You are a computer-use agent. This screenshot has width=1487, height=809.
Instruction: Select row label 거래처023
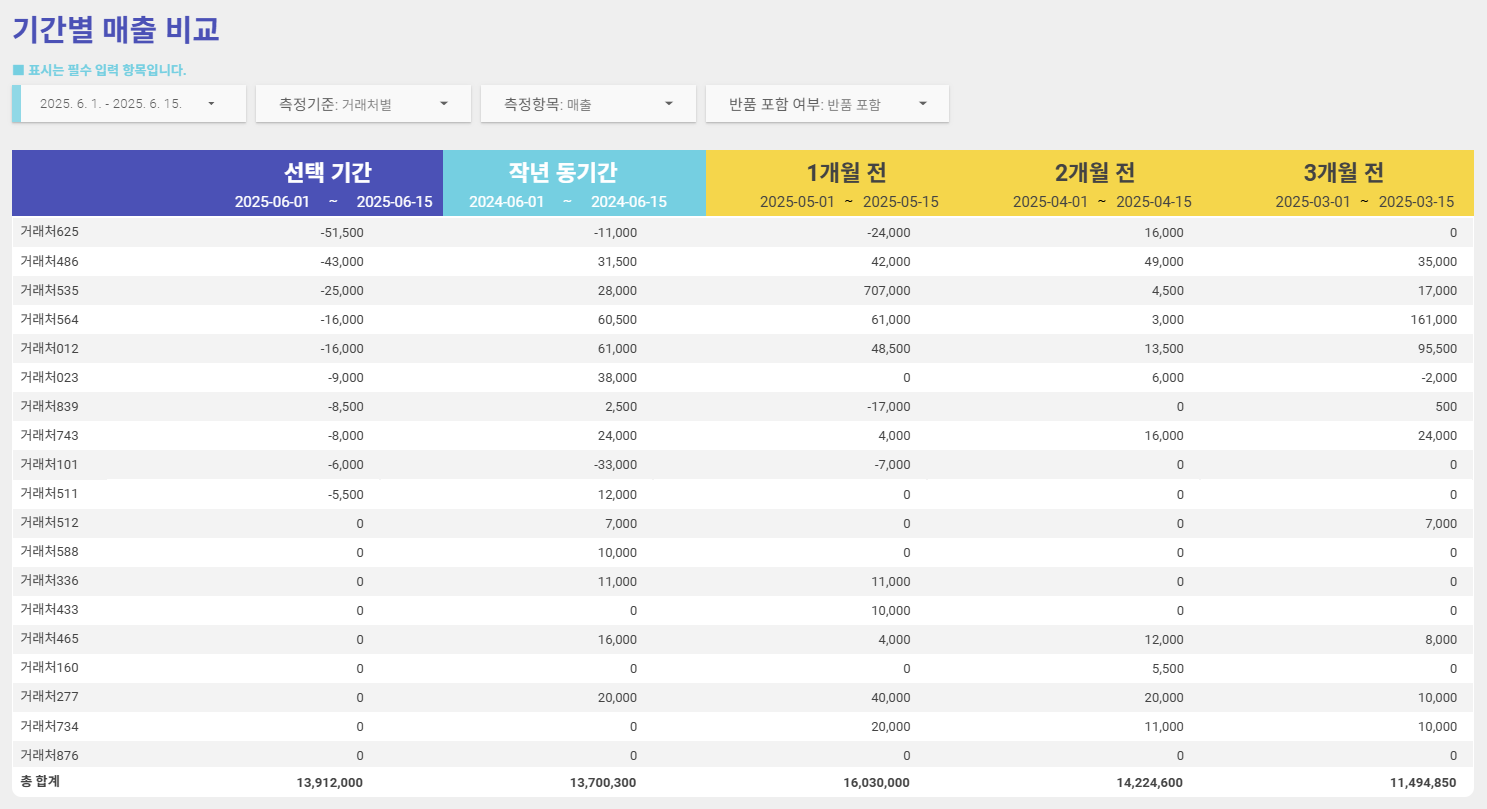click(49, 377)
